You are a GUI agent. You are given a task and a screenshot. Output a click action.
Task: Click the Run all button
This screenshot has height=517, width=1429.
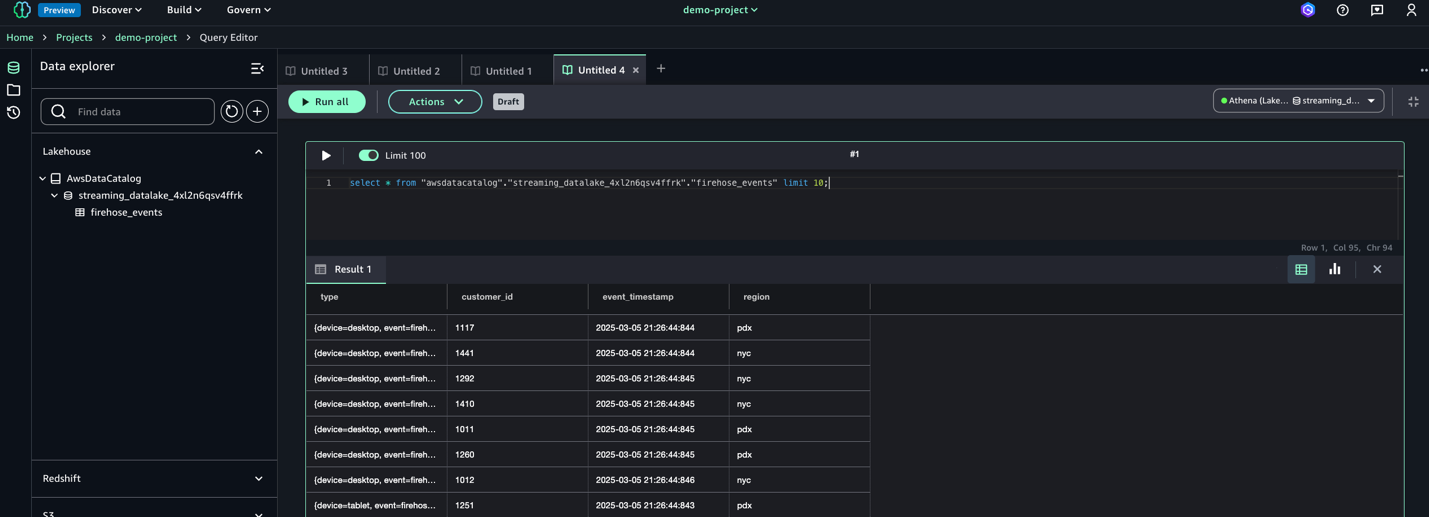[326, 102]
